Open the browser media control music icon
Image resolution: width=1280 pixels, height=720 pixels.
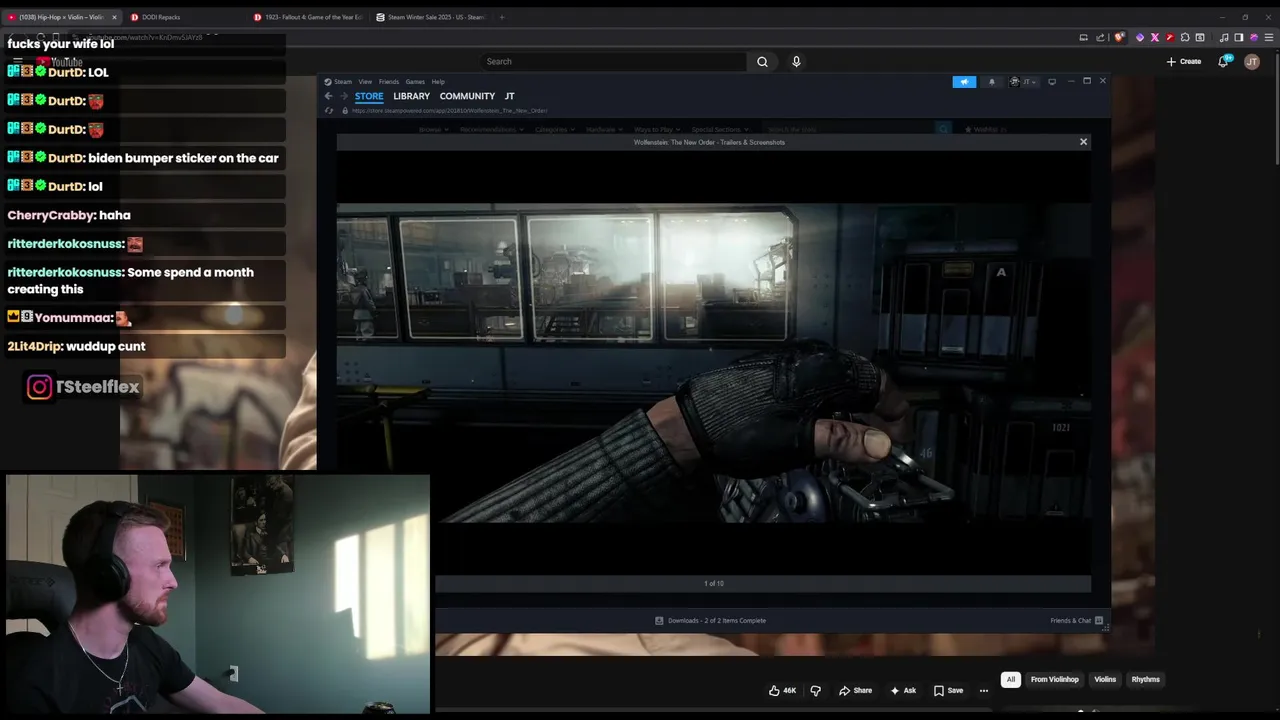tap(1224, 38)
